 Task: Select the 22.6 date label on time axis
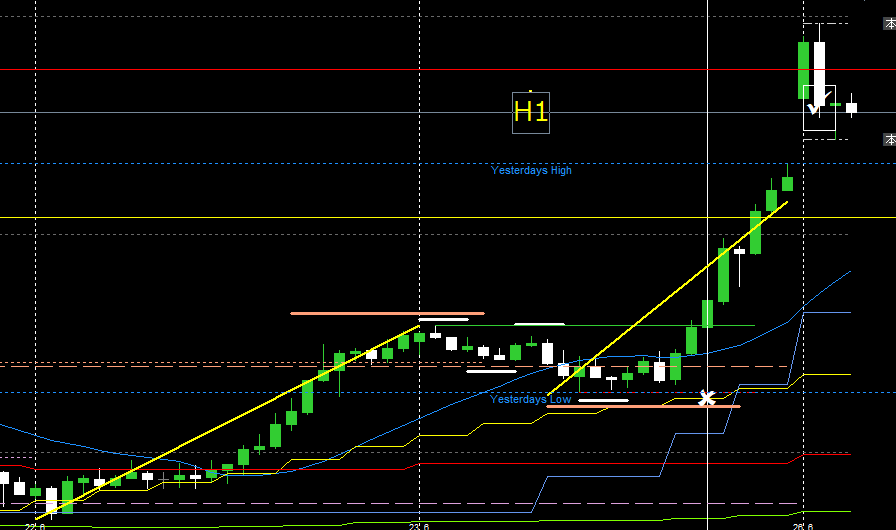coord(35,525)
